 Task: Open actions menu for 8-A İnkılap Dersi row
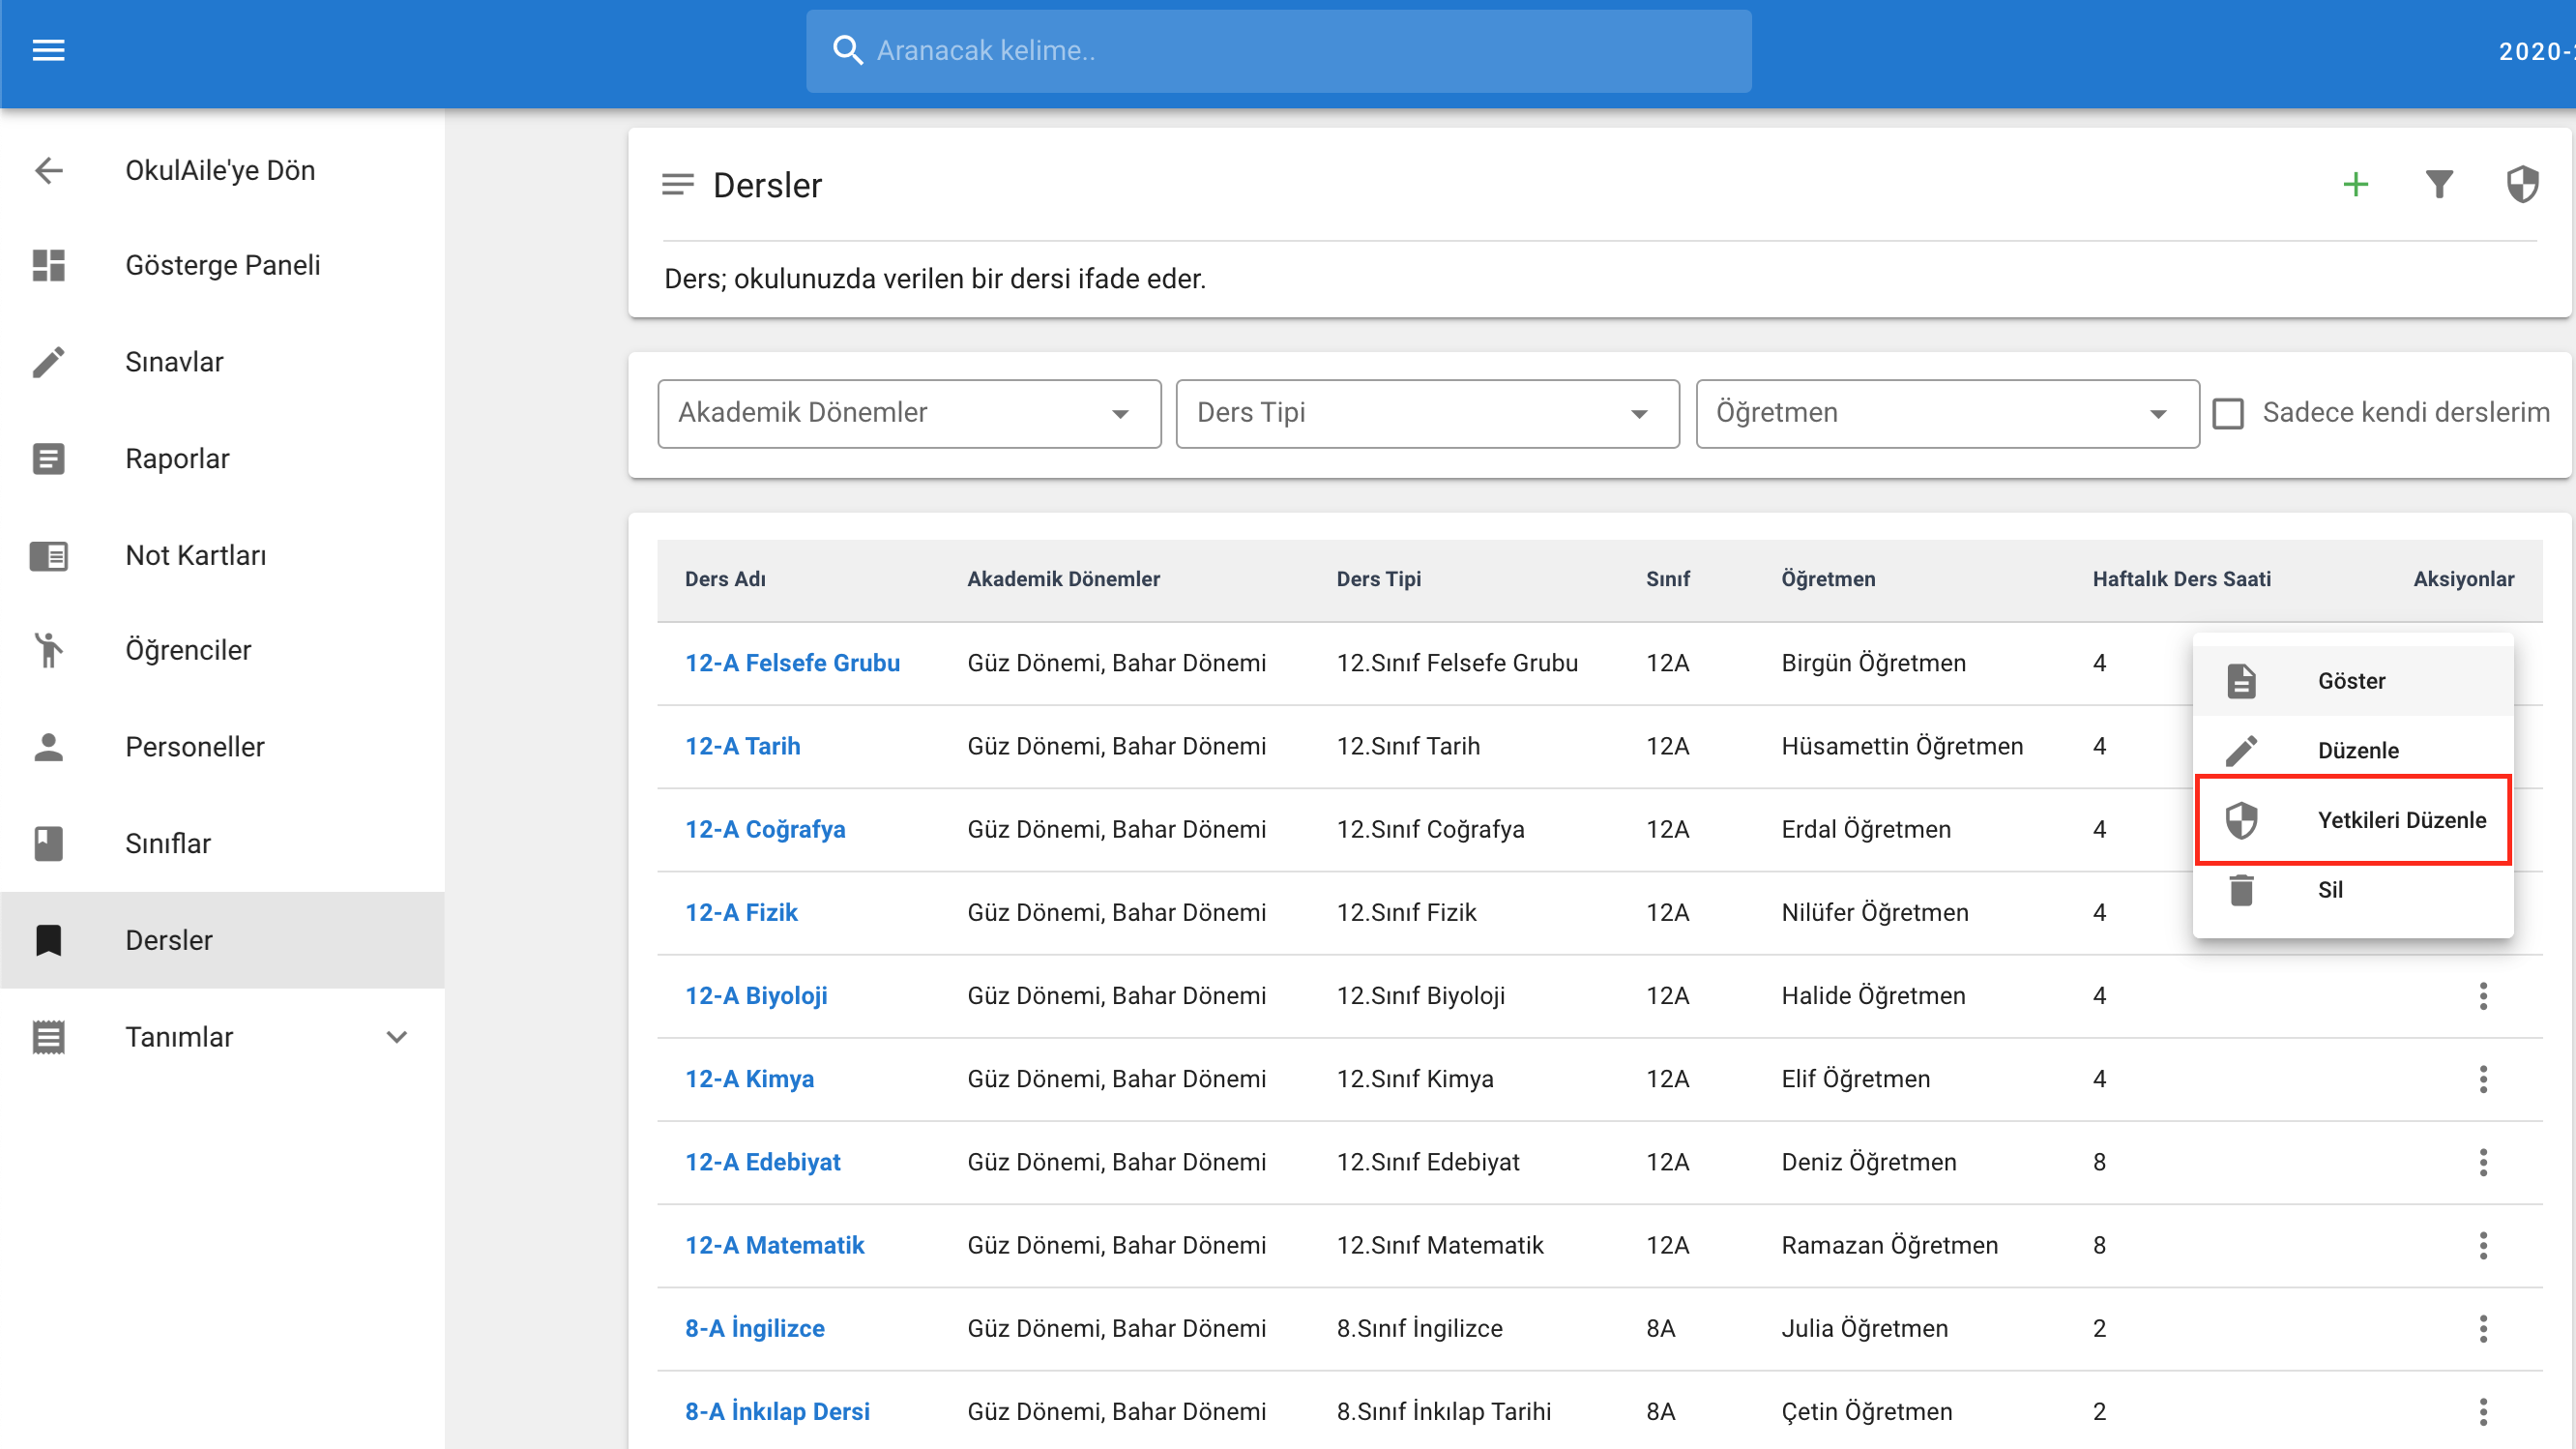tap(2483, 1411)
